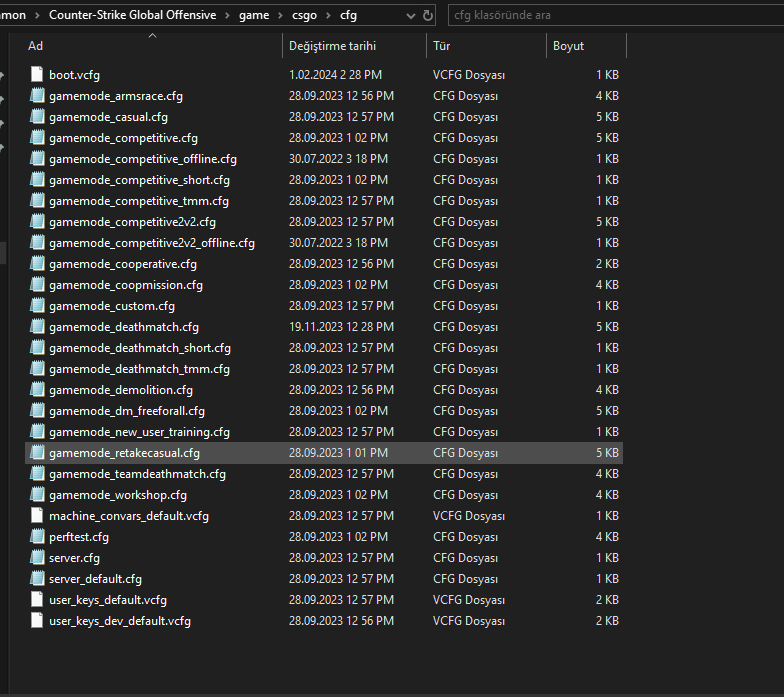Select gamemode_demolition.cfg file name
Screen dimensions: 784x697
tap(121, 390)
